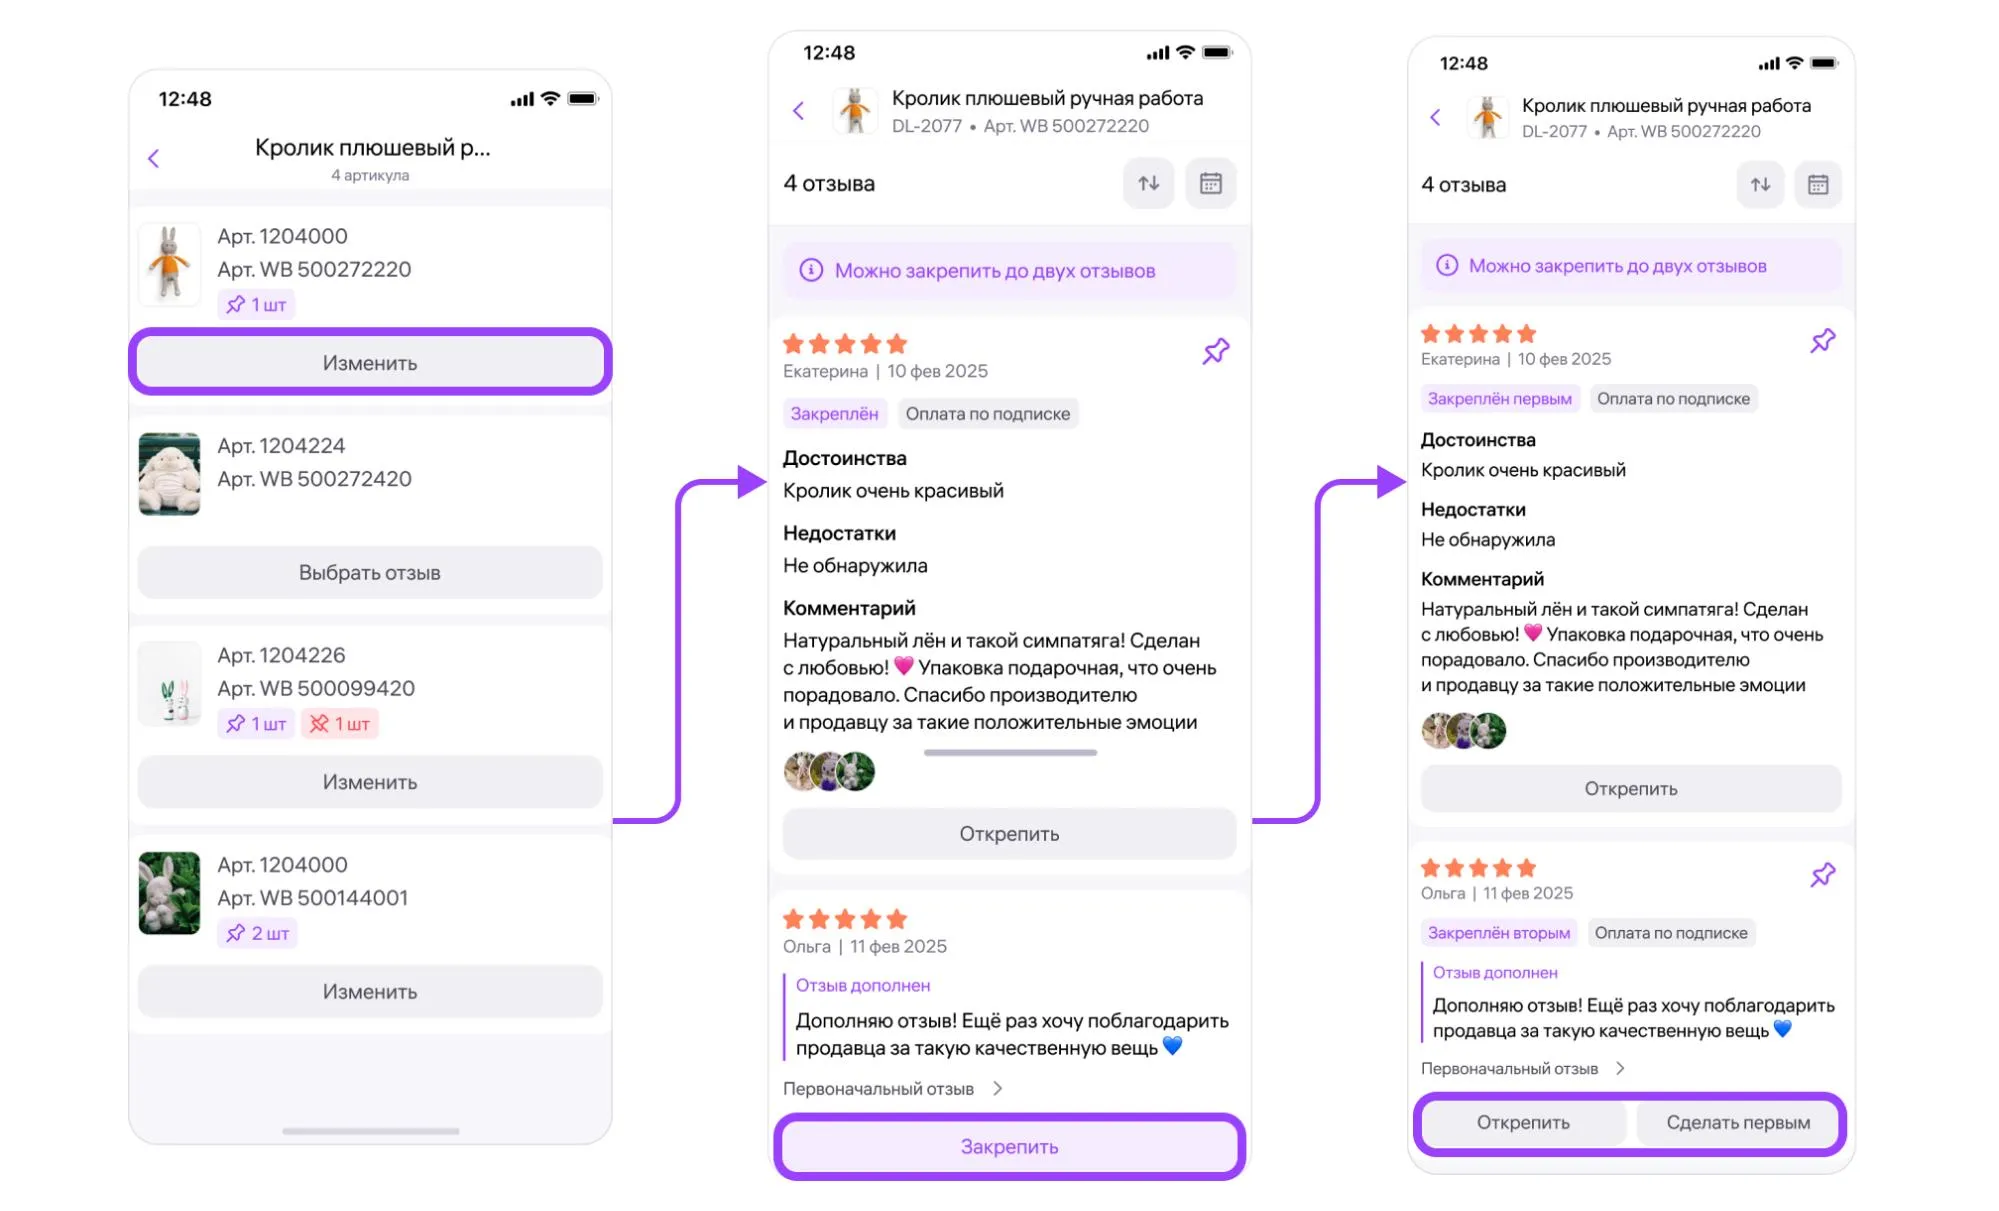Click Сделать первым button
This screenshot has width=1999, height=1211.
(1738, 1122)
